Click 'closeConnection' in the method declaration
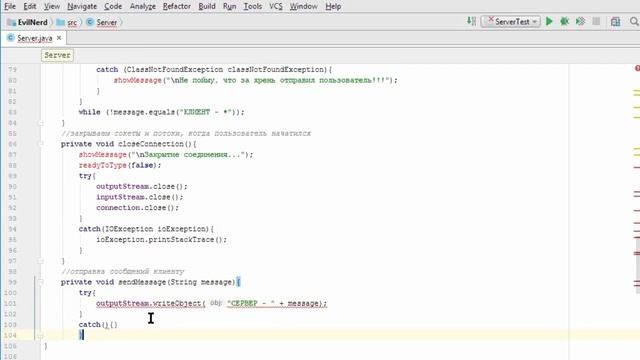 click(x=151, y=144)
